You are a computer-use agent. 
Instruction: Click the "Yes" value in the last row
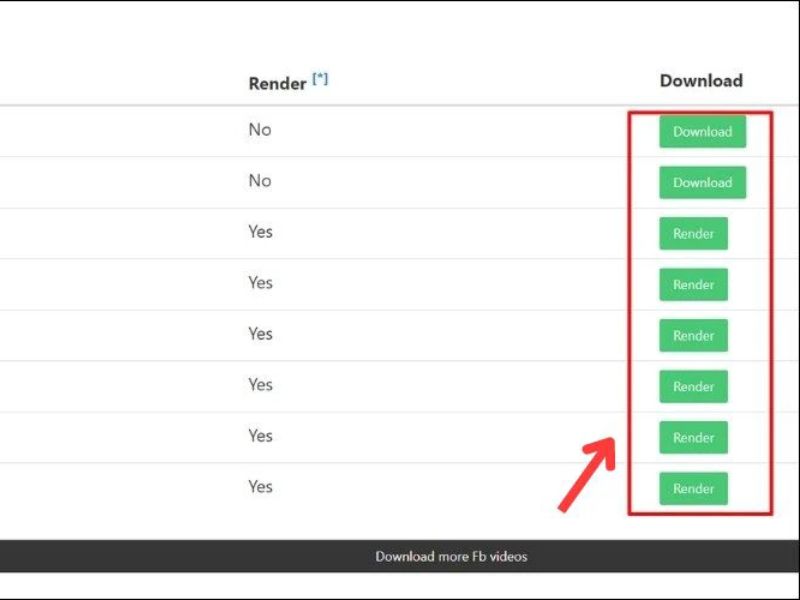tap(260, 487)
